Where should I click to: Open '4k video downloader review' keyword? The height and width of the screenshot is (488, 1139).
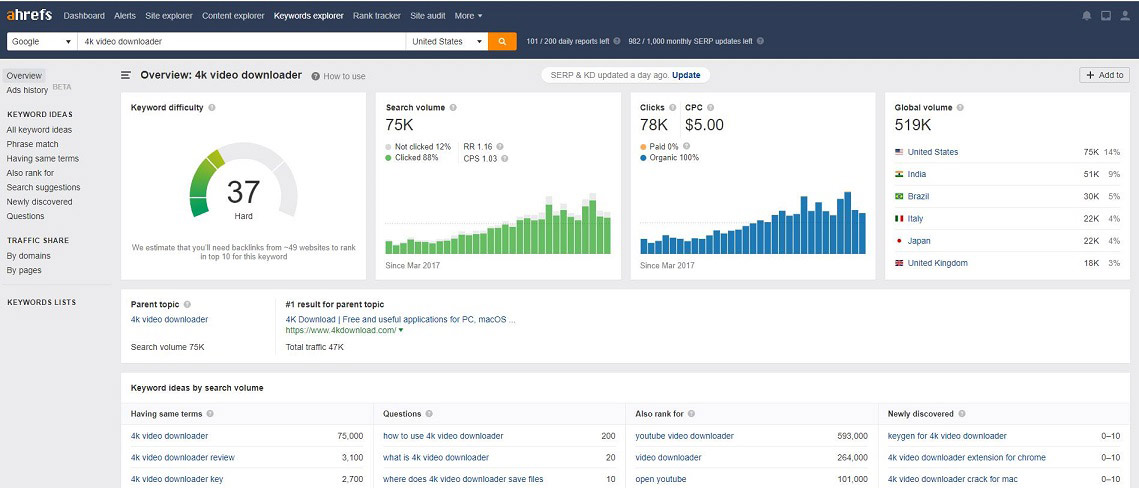182,458
